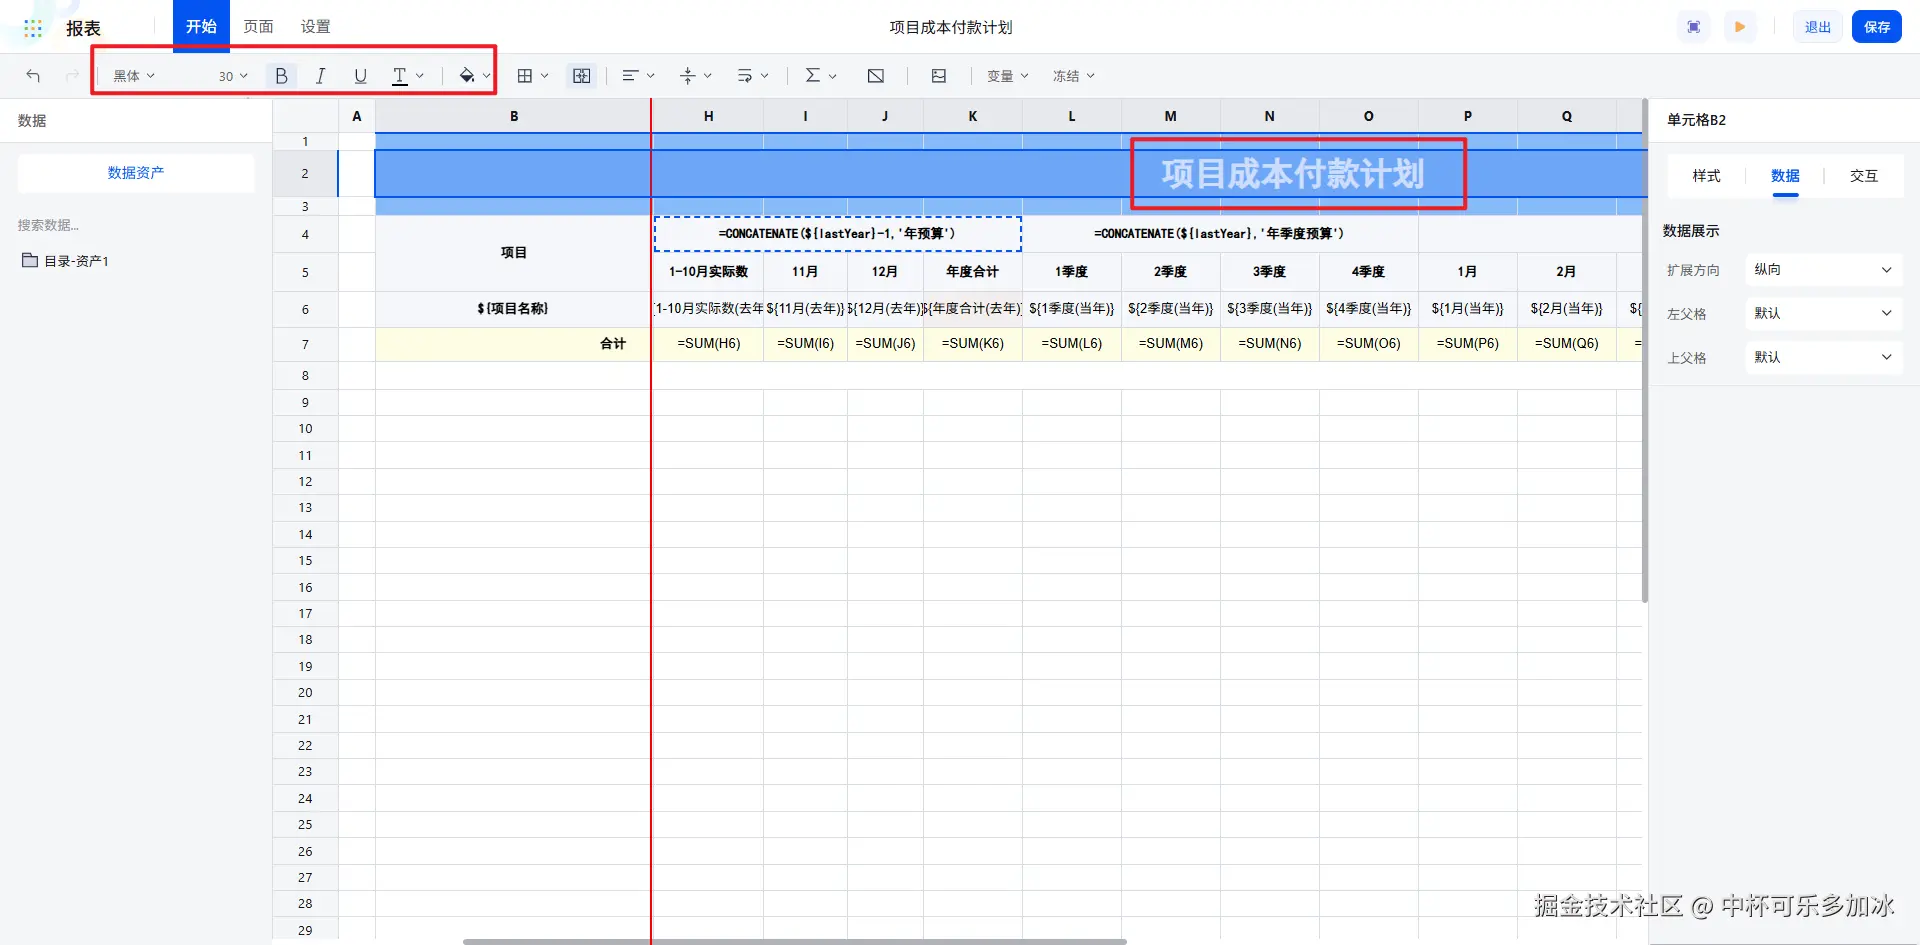Select the 合计 cell
The height and width of the screenshot is (945, 1920).
tap(514, 344)
